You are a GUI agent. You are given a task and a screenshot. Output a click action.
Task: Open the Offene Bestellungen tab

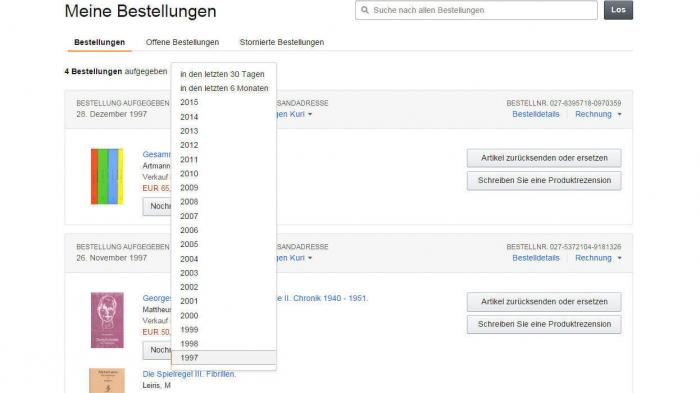[182, 42]
